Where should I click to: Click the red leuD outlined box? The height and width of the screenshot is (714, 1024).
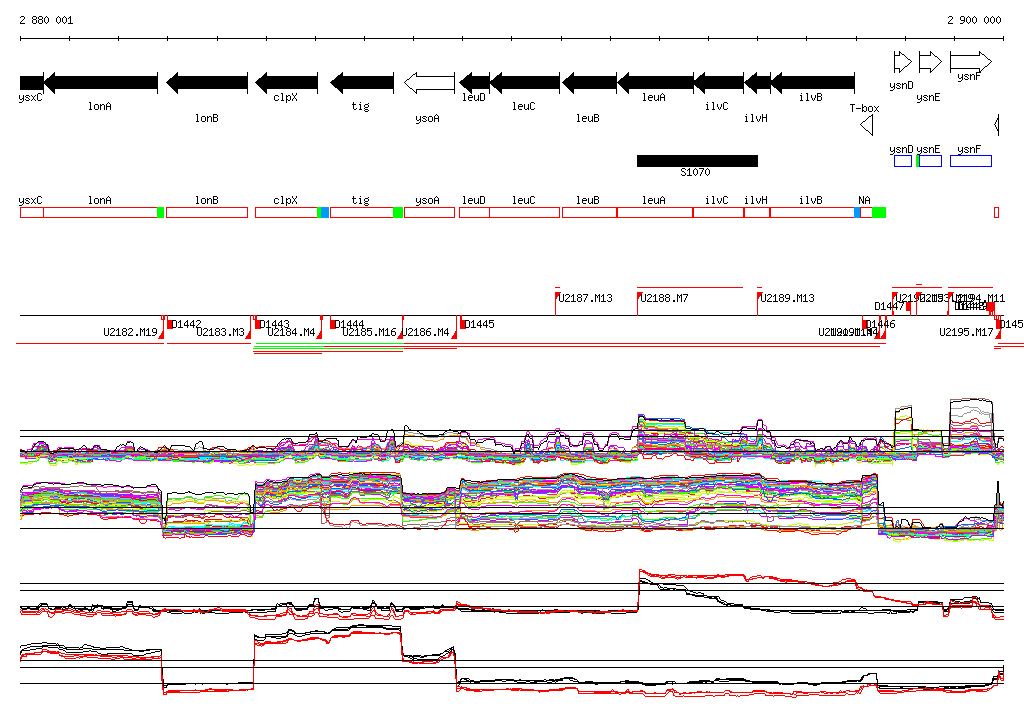474,212
